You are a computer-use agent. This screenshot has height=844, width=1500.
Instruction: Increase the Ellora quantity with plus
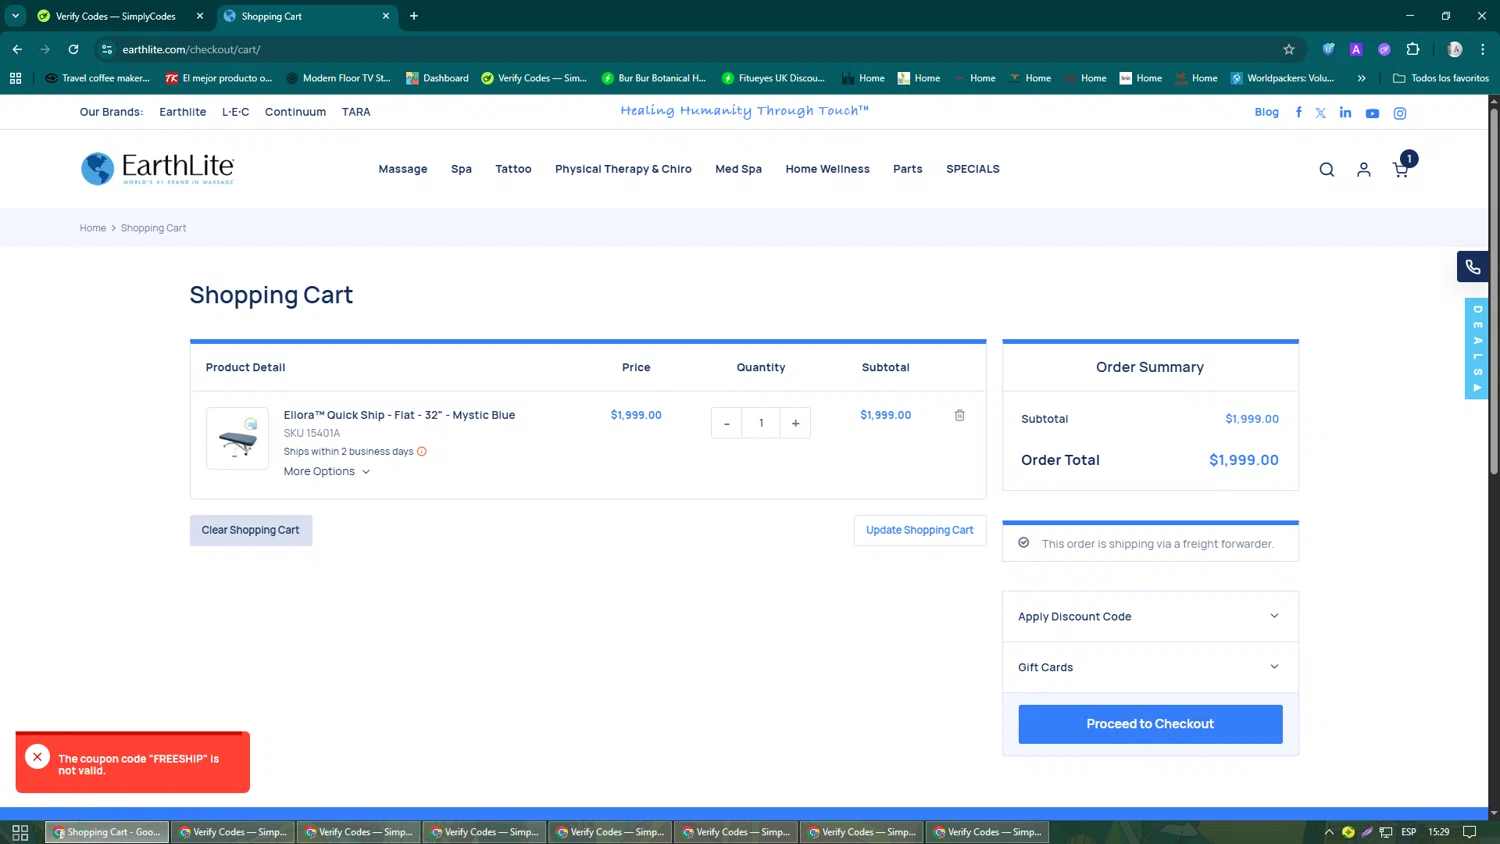795,423
